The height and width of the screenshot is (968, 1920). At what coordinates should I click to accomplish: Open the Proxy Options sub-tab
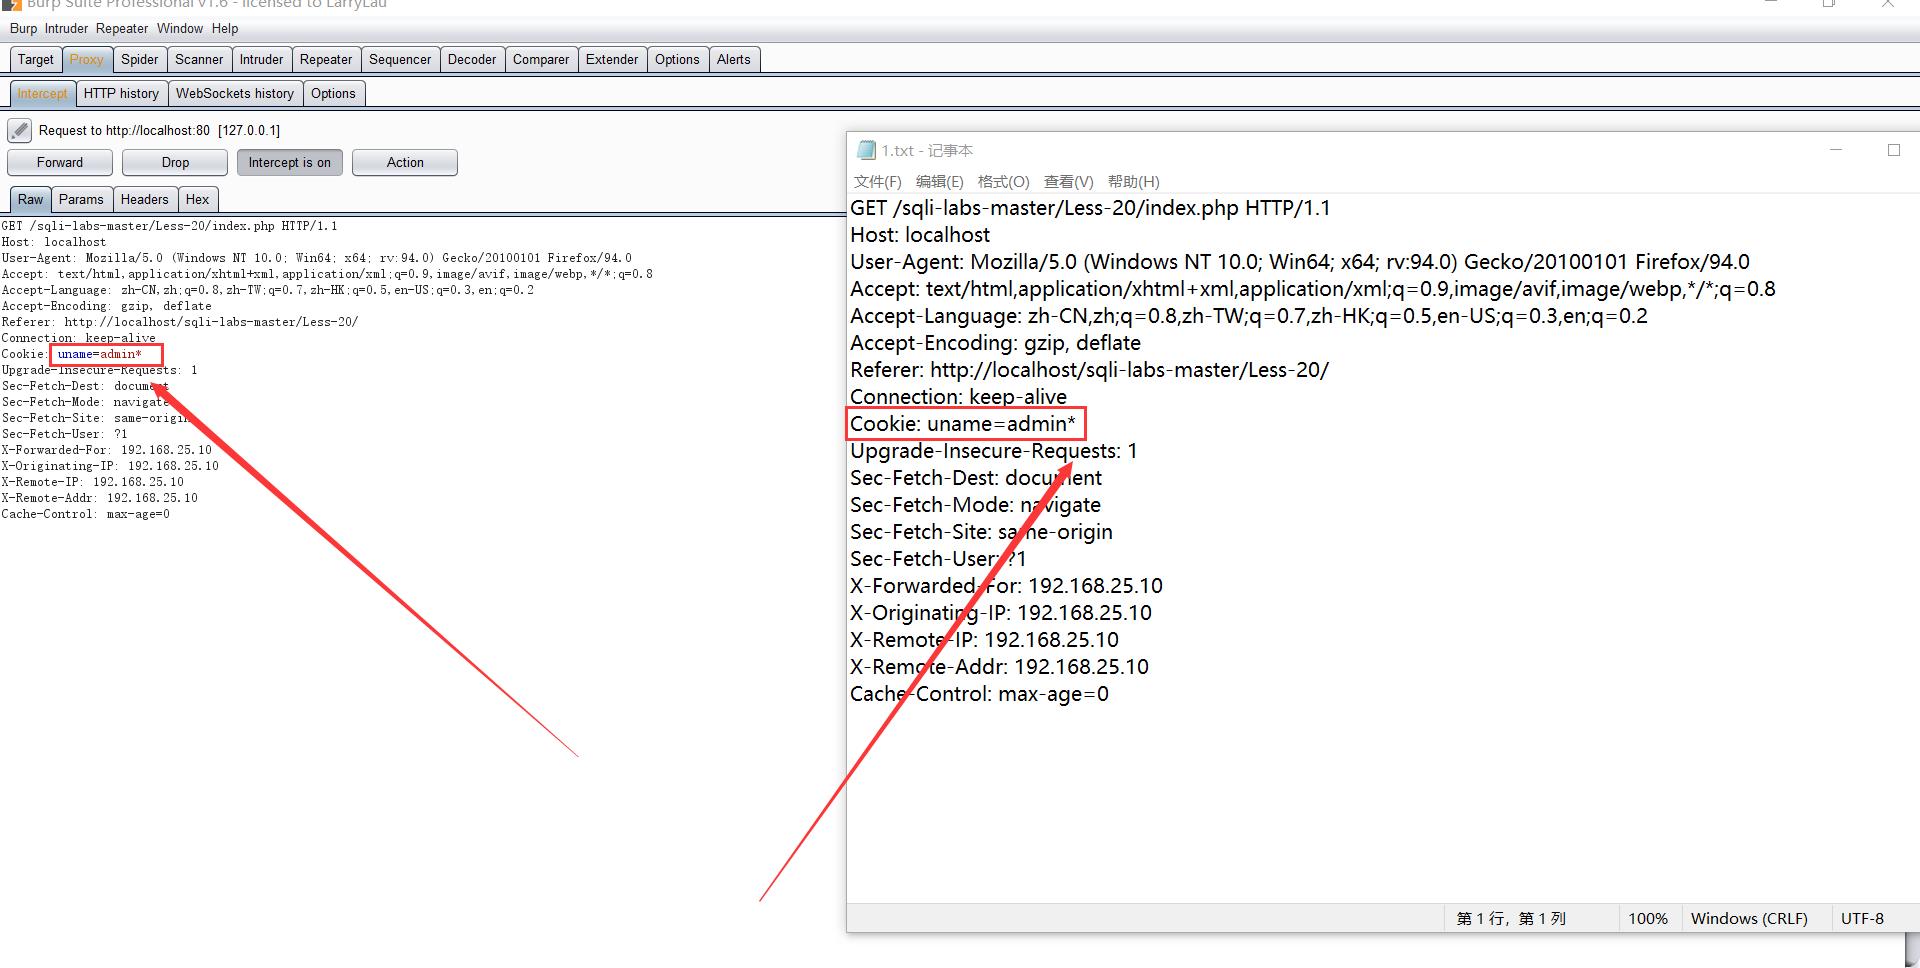point(333,94)
